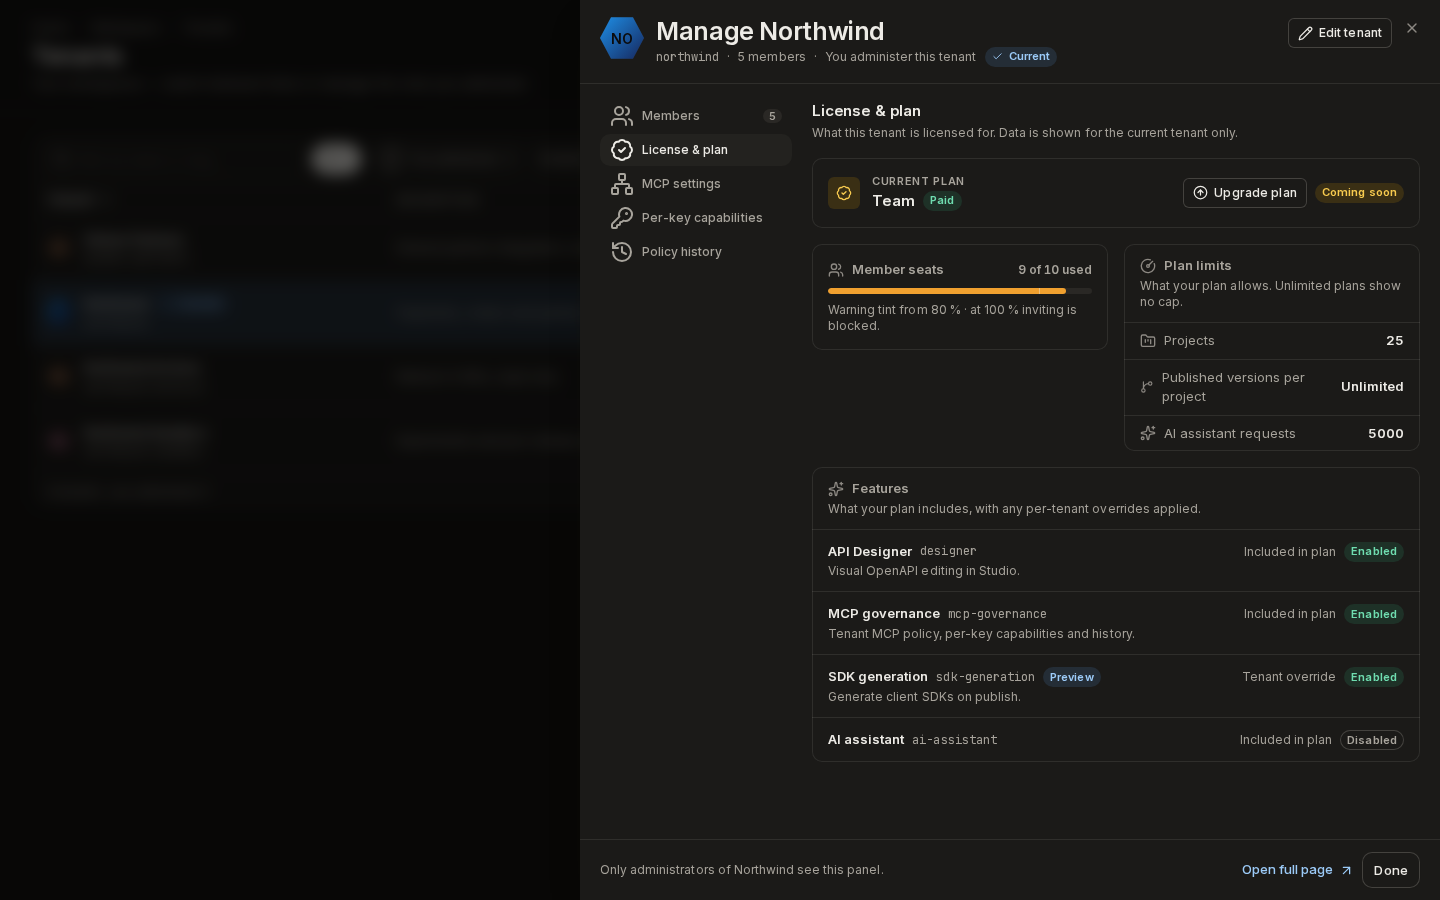Click the Published versions branch icon
The image size is (1440, 900).
click(1147, 387)
